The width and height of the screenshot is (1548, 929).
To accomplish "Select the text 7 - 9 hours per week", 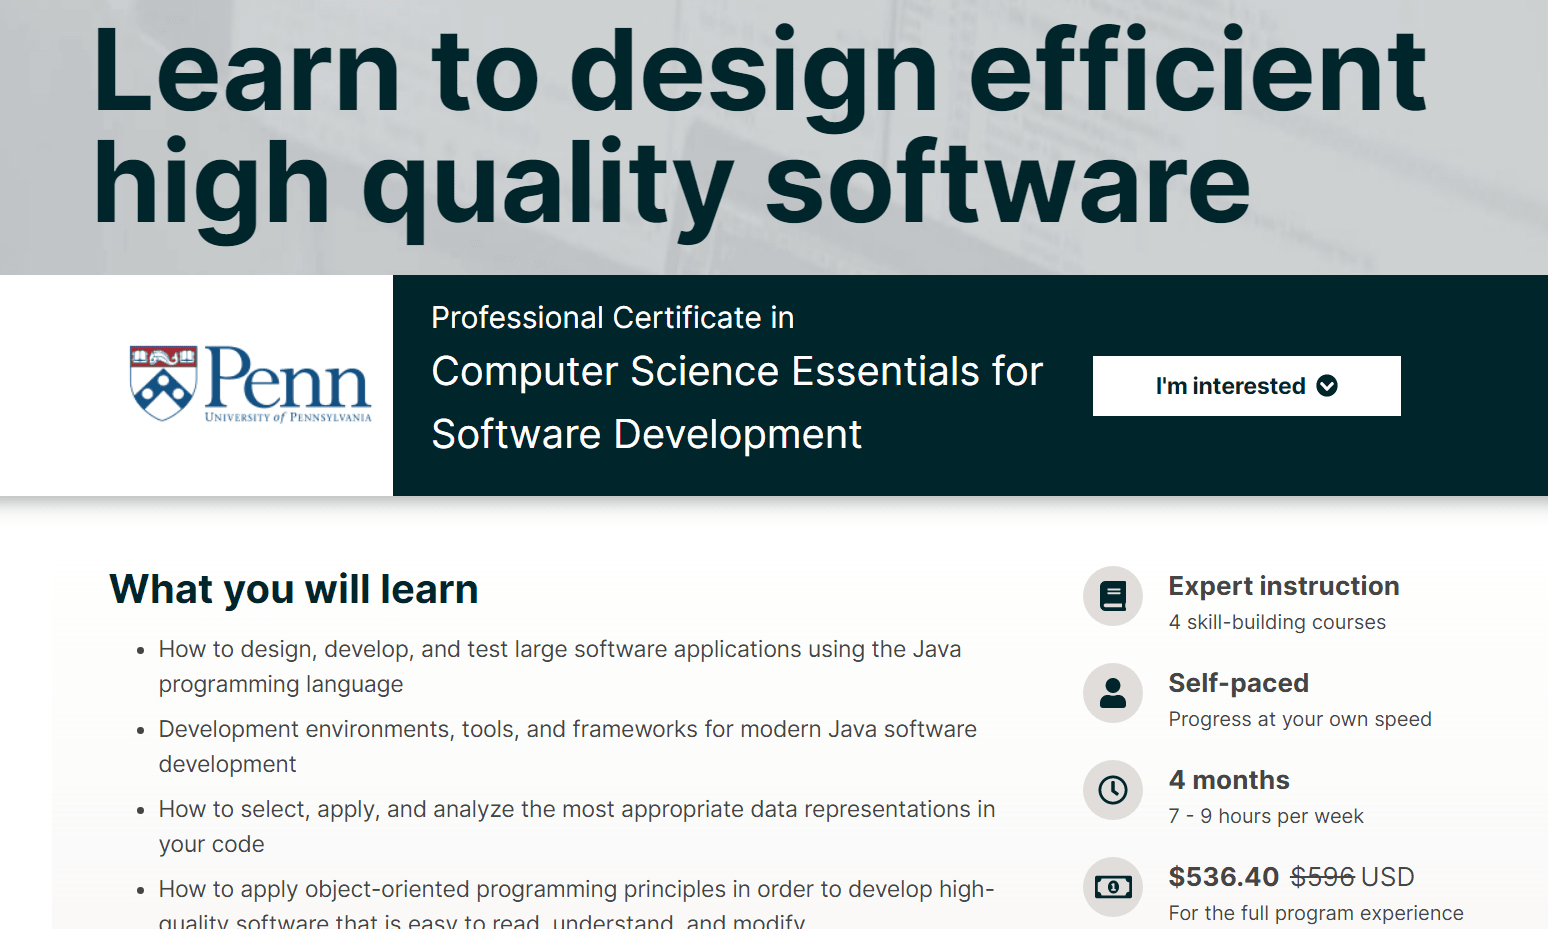I will click(1266, 816).
